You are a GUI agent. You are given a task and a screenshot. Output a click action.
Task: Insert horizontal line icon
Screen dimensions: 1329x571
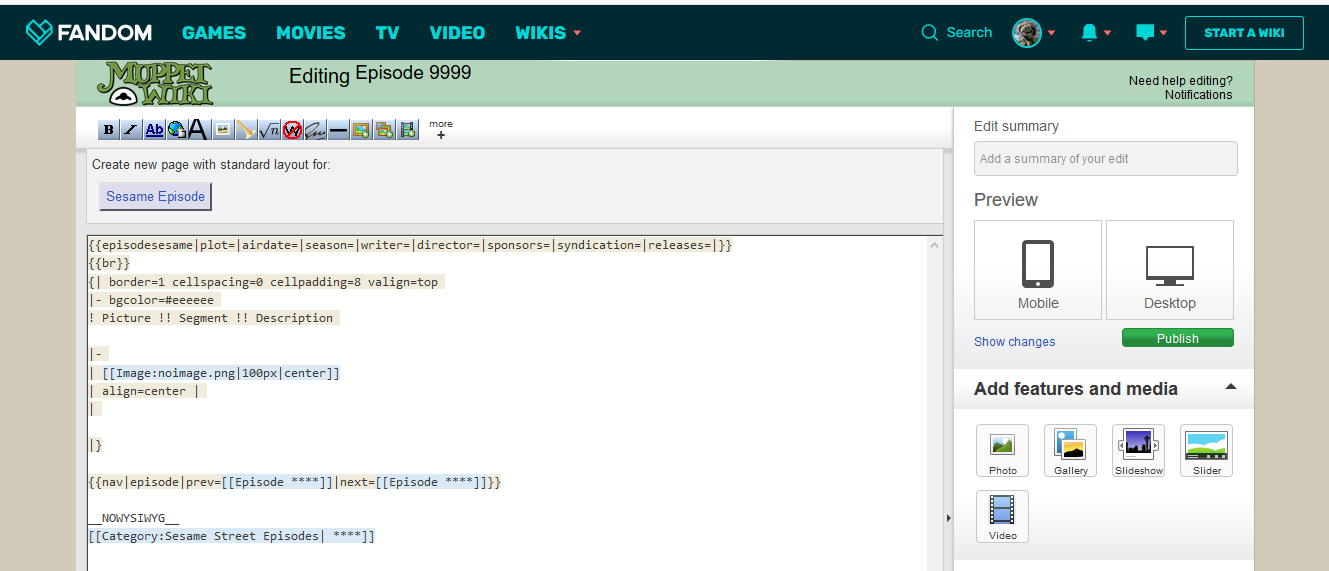(338, 130)
